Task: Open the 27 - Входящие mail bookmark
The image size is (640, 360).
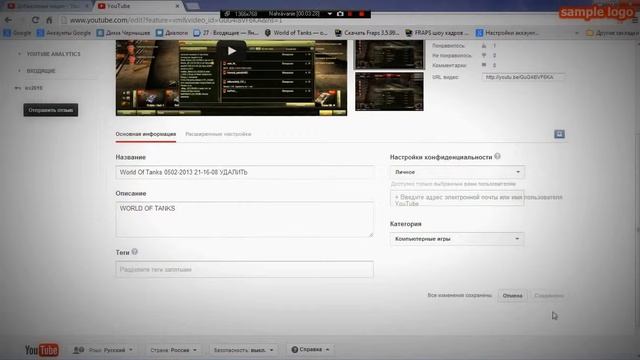Action: pos(226,33)
